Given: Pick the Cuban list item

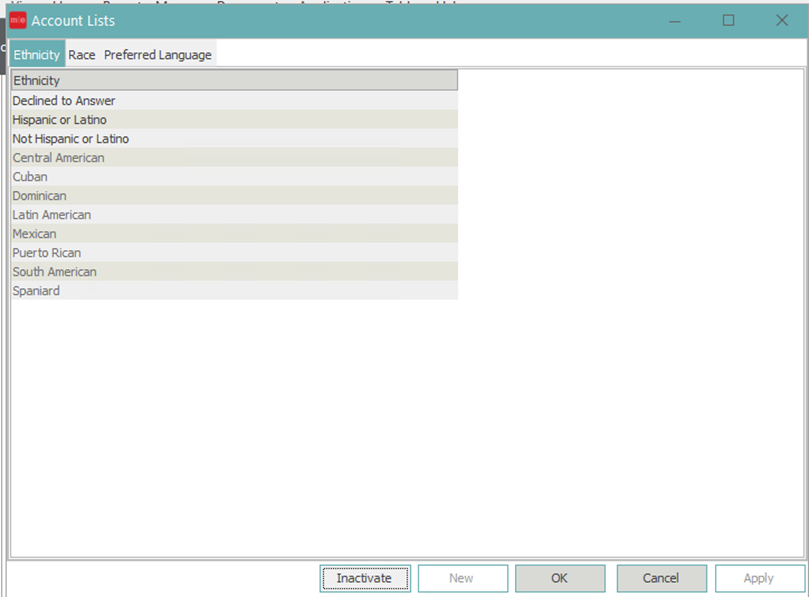Looking at the screenshot, I should point(31,177).
